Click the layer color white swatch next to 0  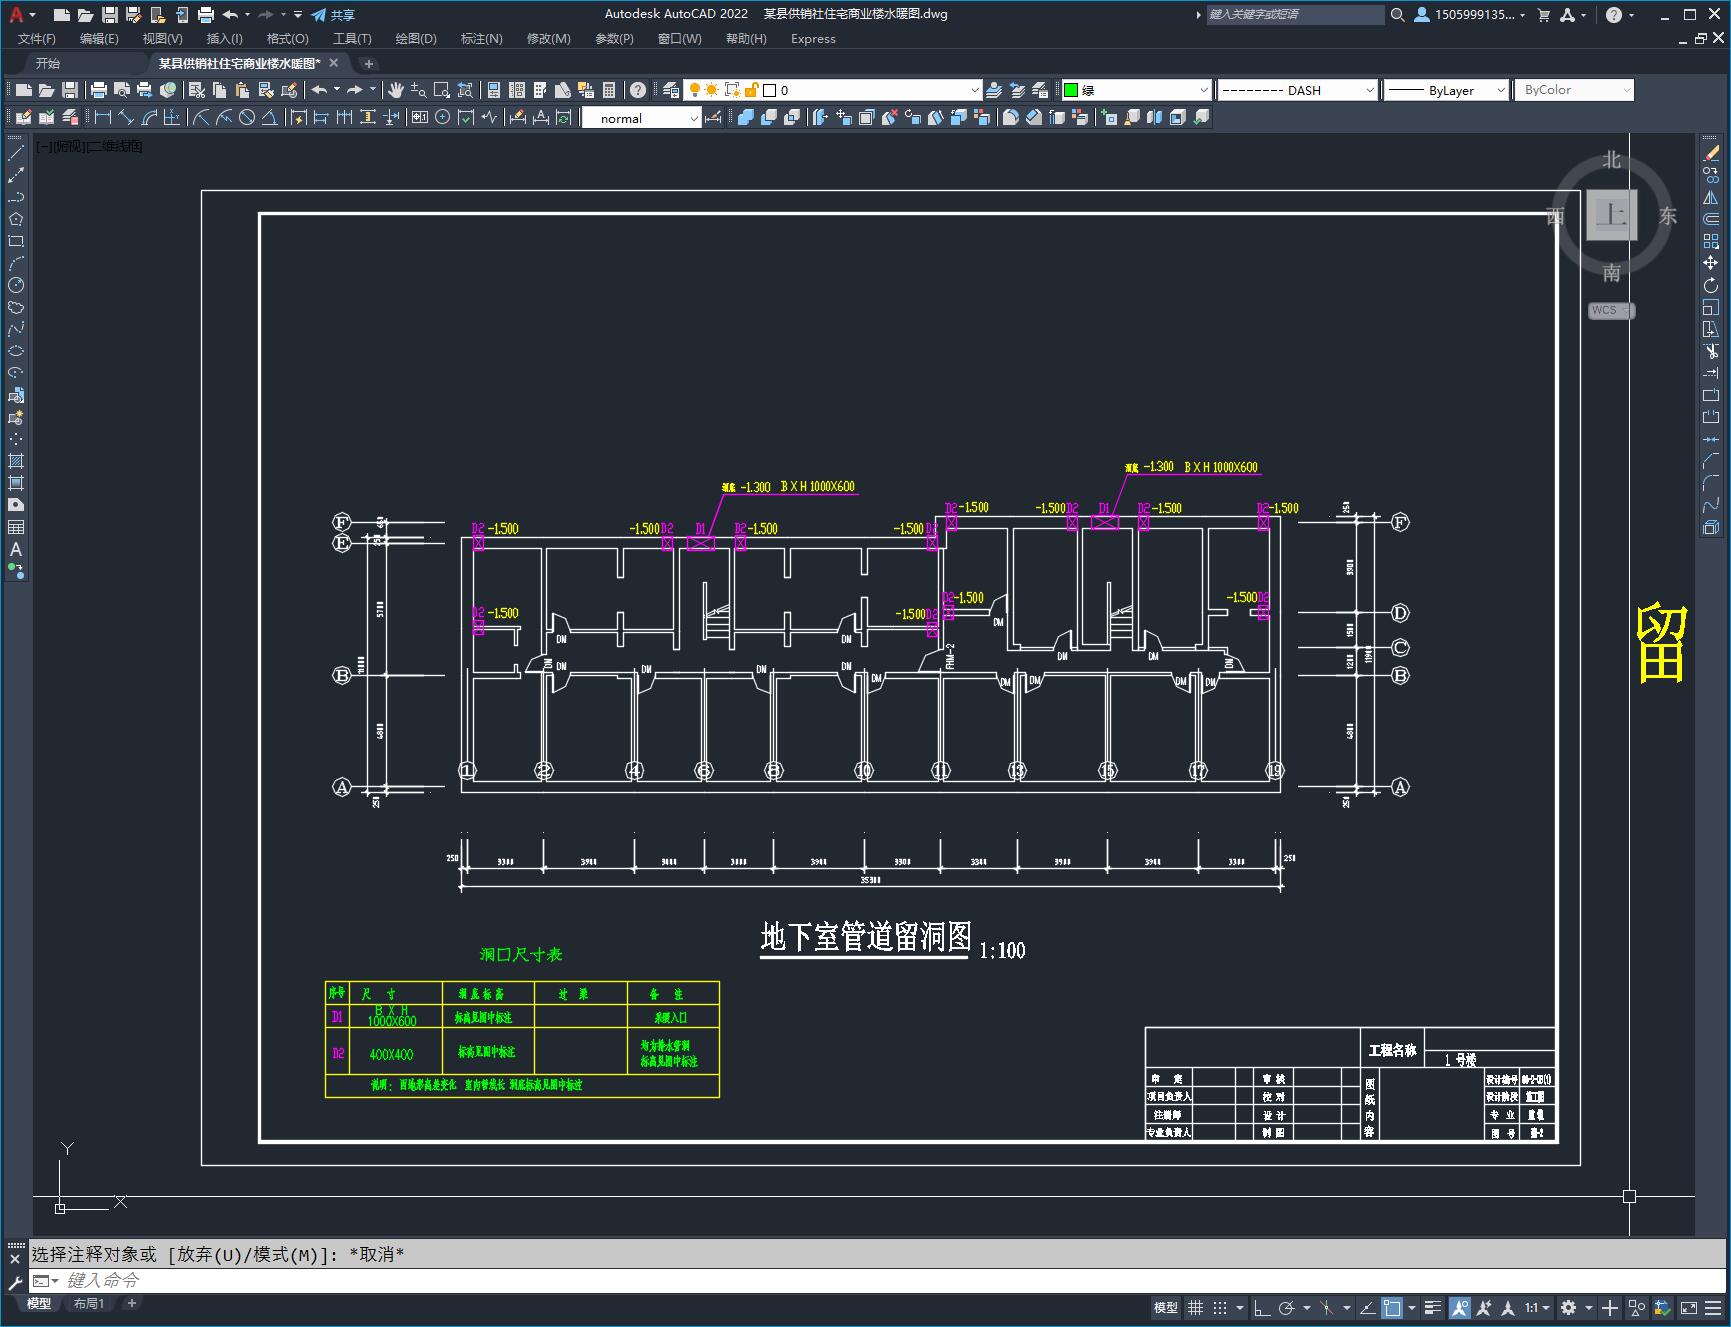(769, 90)
